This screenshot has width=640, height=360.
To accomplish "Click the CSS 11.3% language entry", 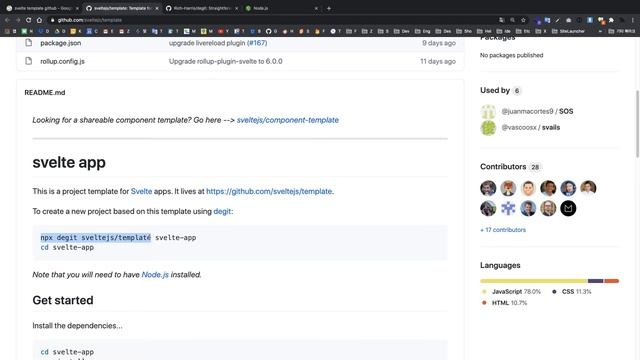I will (x=572, y=291).
